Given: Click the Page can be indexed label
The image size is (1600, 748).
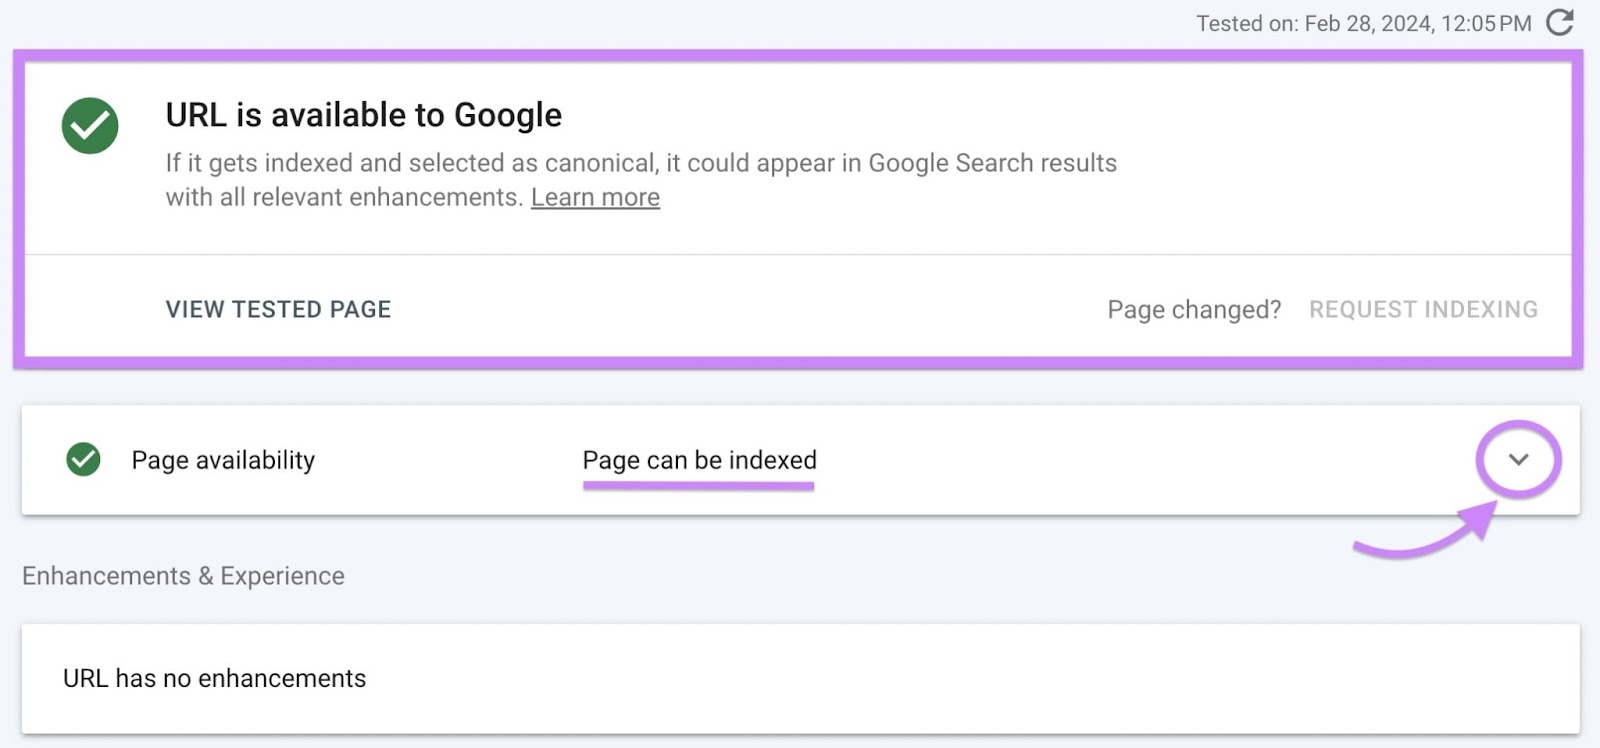Looking at the screenshot, I should (699, 460).
